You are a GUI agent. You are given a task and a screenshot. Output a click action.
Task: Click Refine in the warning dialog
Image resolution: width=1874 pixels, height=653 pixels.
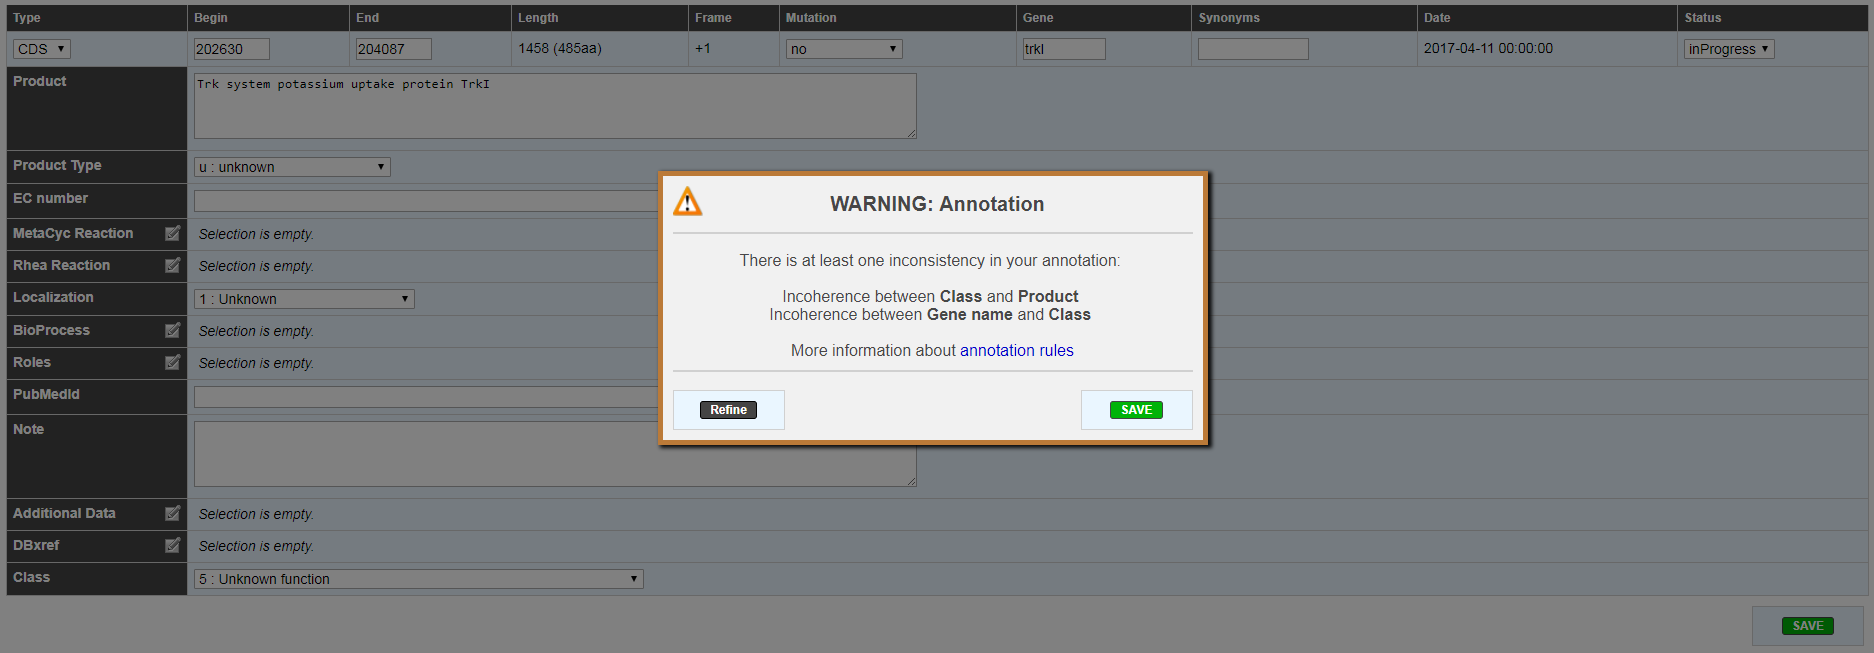click(729, 410)
